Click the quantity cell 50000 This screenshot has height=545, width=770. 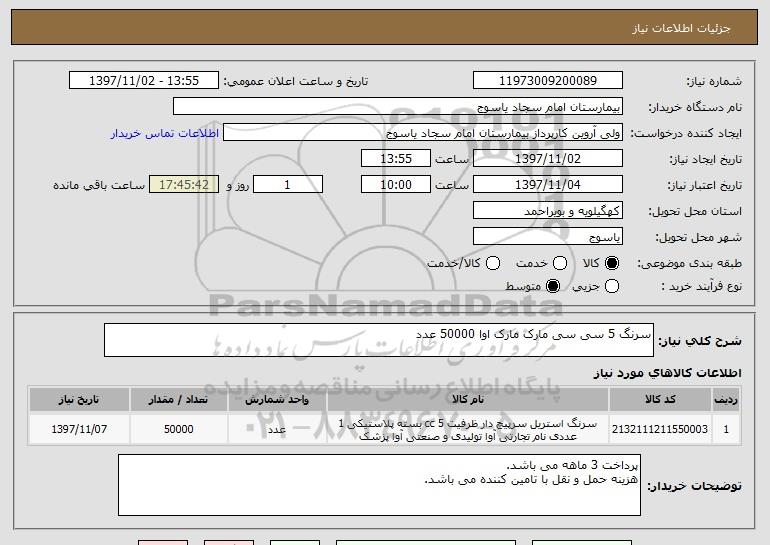[x=178, y=429]
